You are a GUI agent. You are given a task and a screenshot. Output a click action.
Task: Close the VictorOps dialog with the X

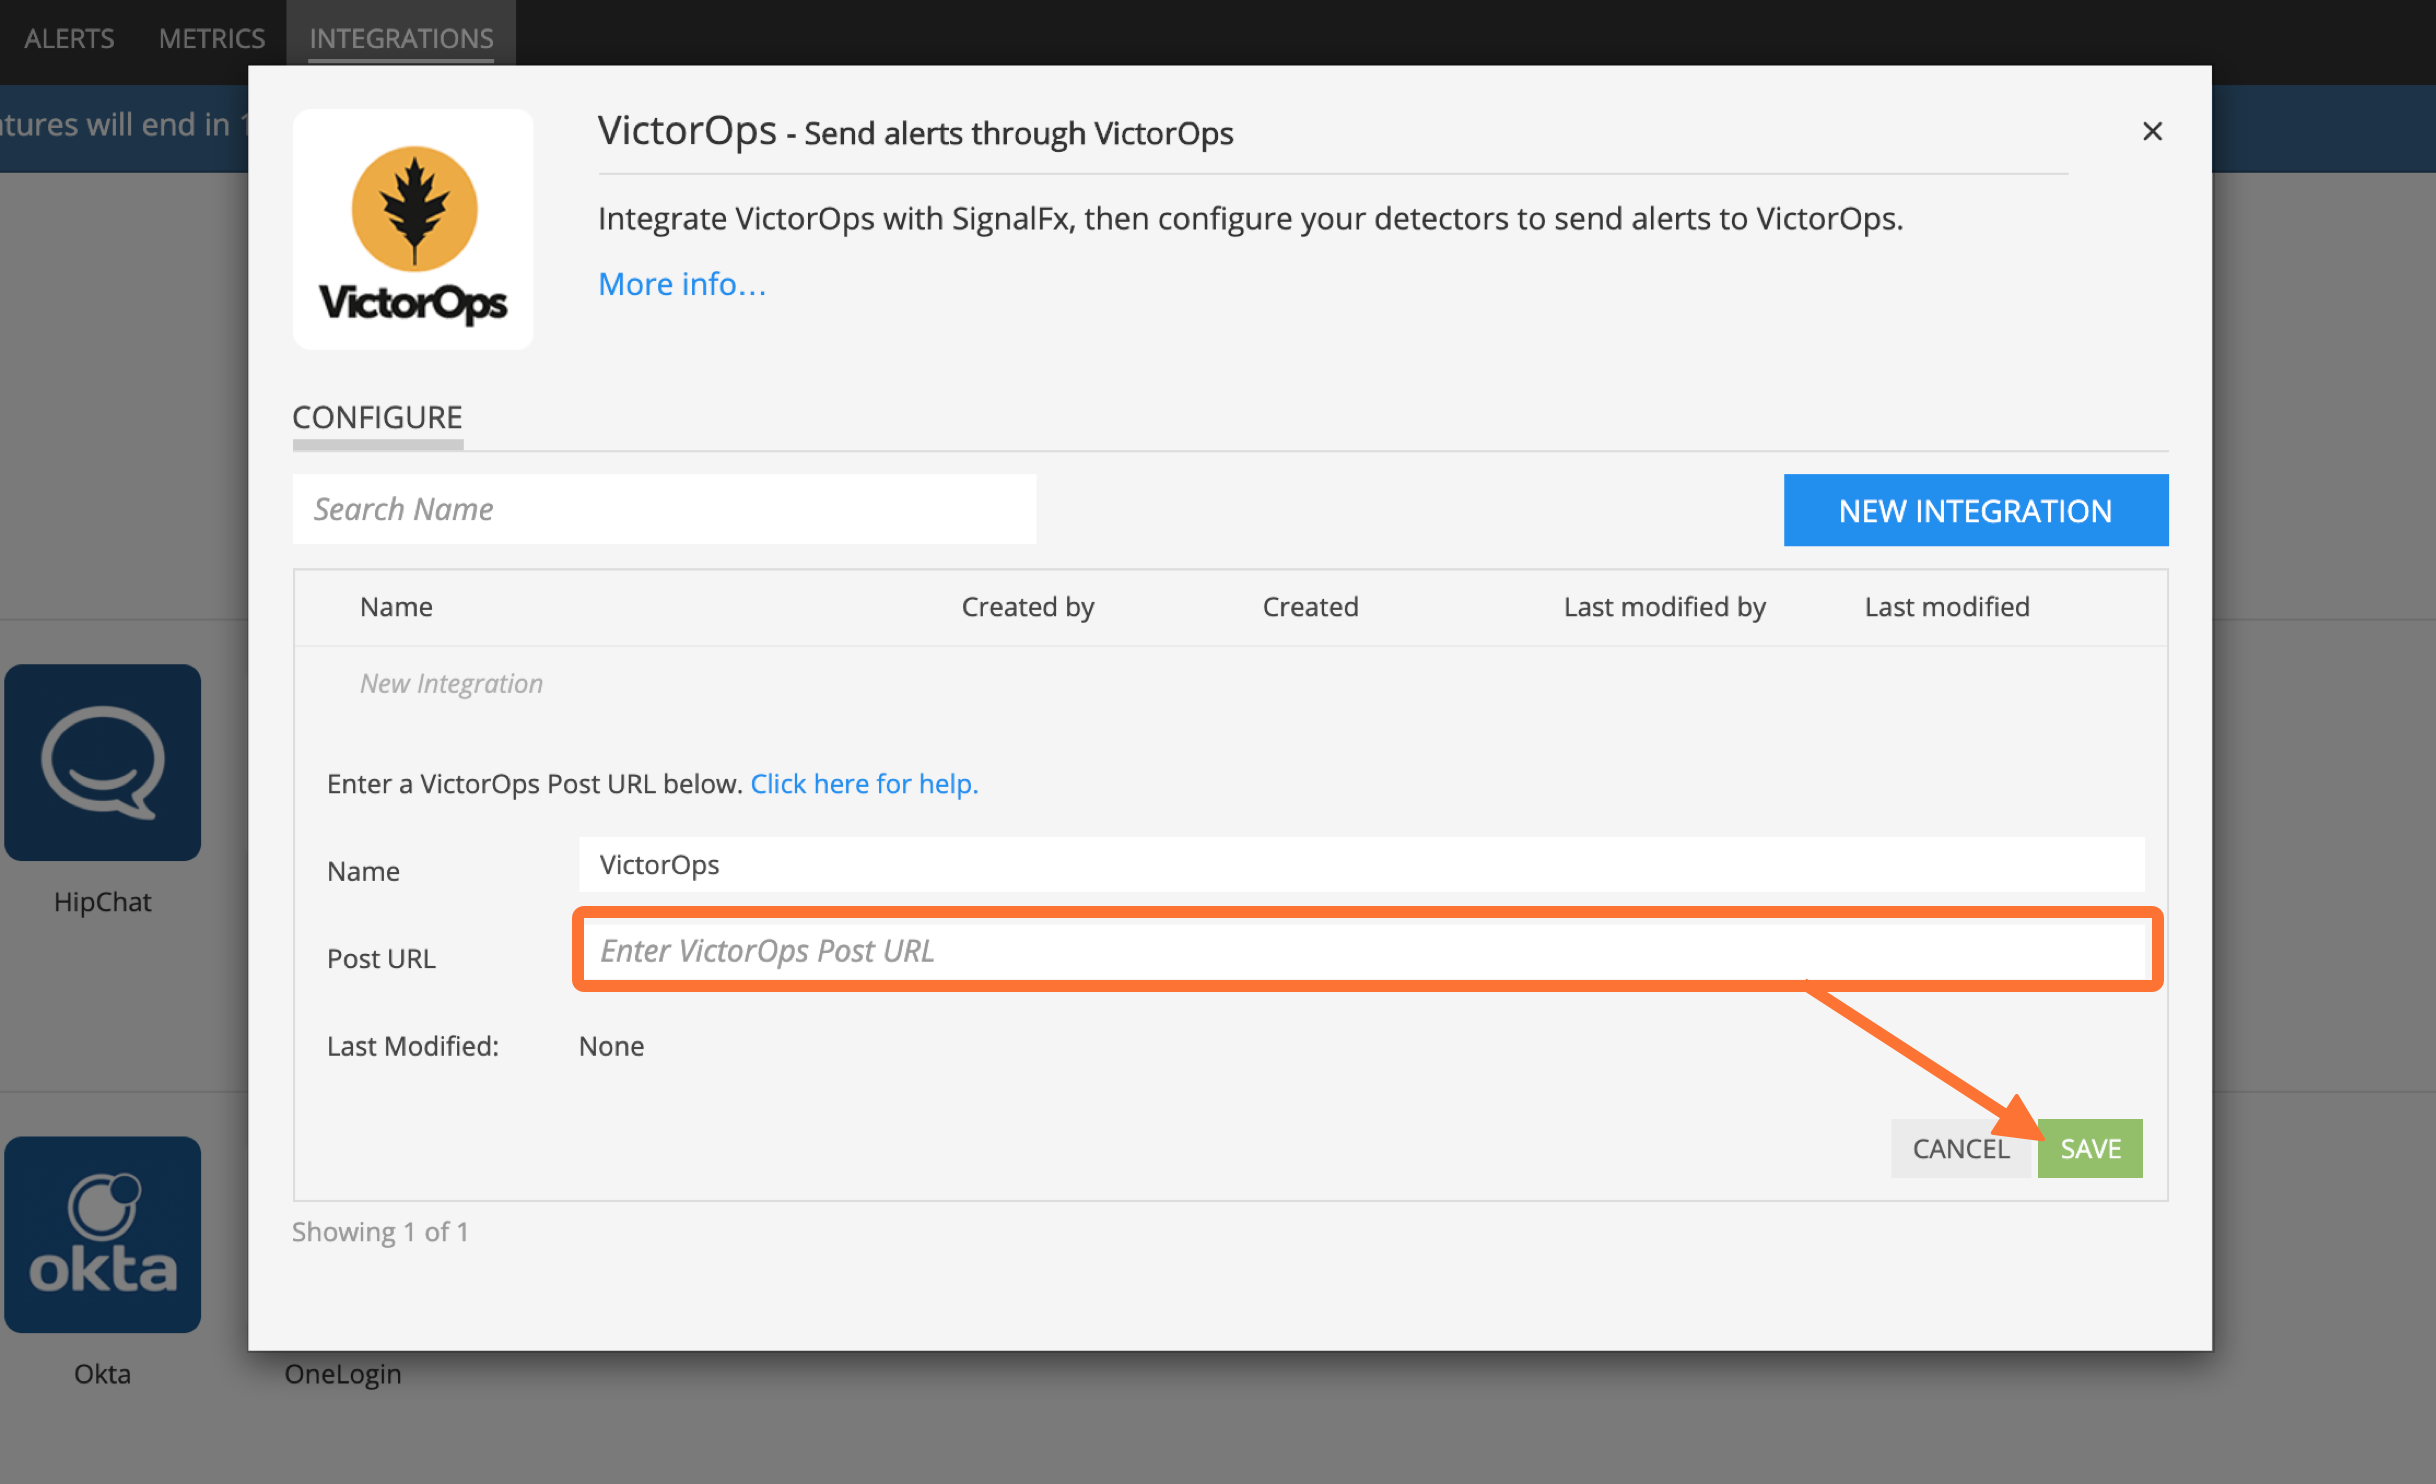point(2152,131)
